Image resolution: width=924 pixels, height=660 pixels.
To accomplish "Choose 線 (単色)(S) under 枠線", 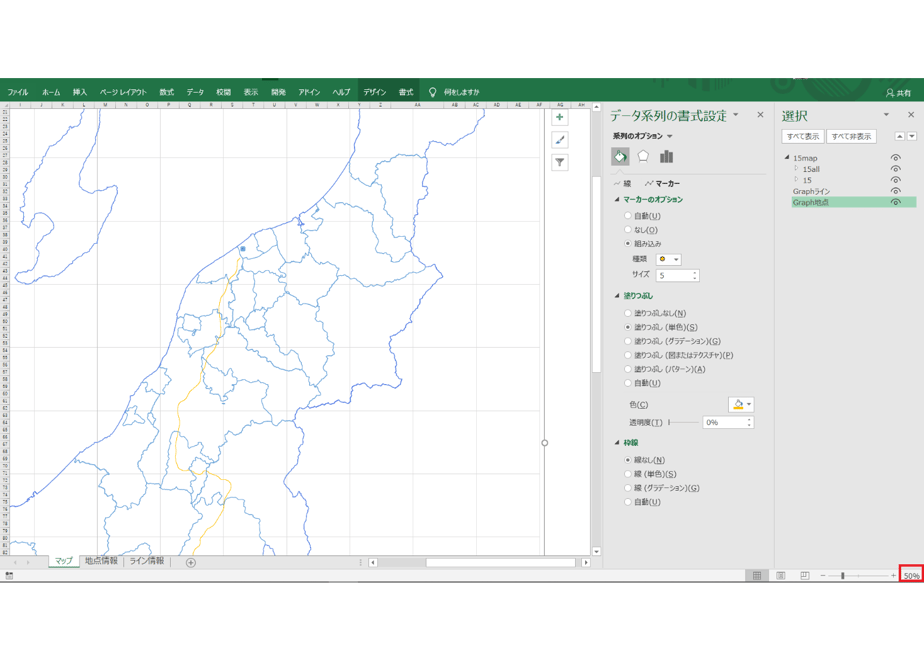I will click(628, 474).
